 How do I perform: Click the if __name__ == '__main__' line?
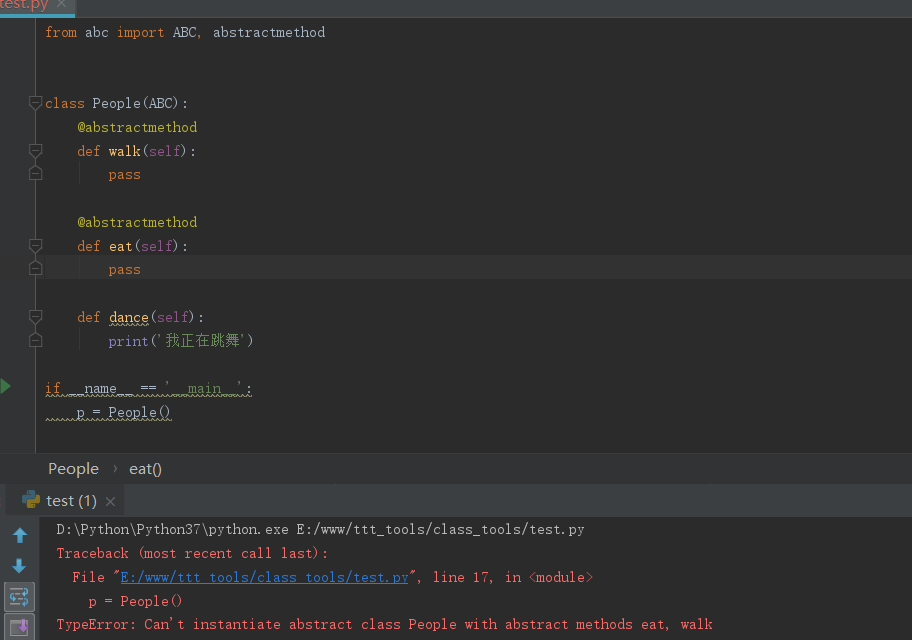tap(148, 388)
